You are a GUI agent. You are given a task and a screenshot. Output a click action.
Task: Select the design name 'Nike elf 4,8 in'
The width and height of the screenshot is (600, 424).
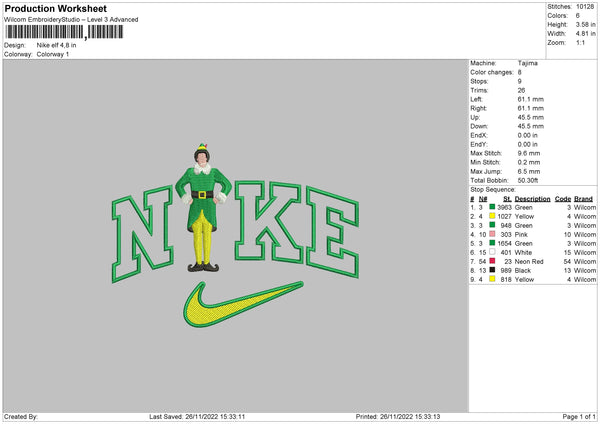click(56, 45)
